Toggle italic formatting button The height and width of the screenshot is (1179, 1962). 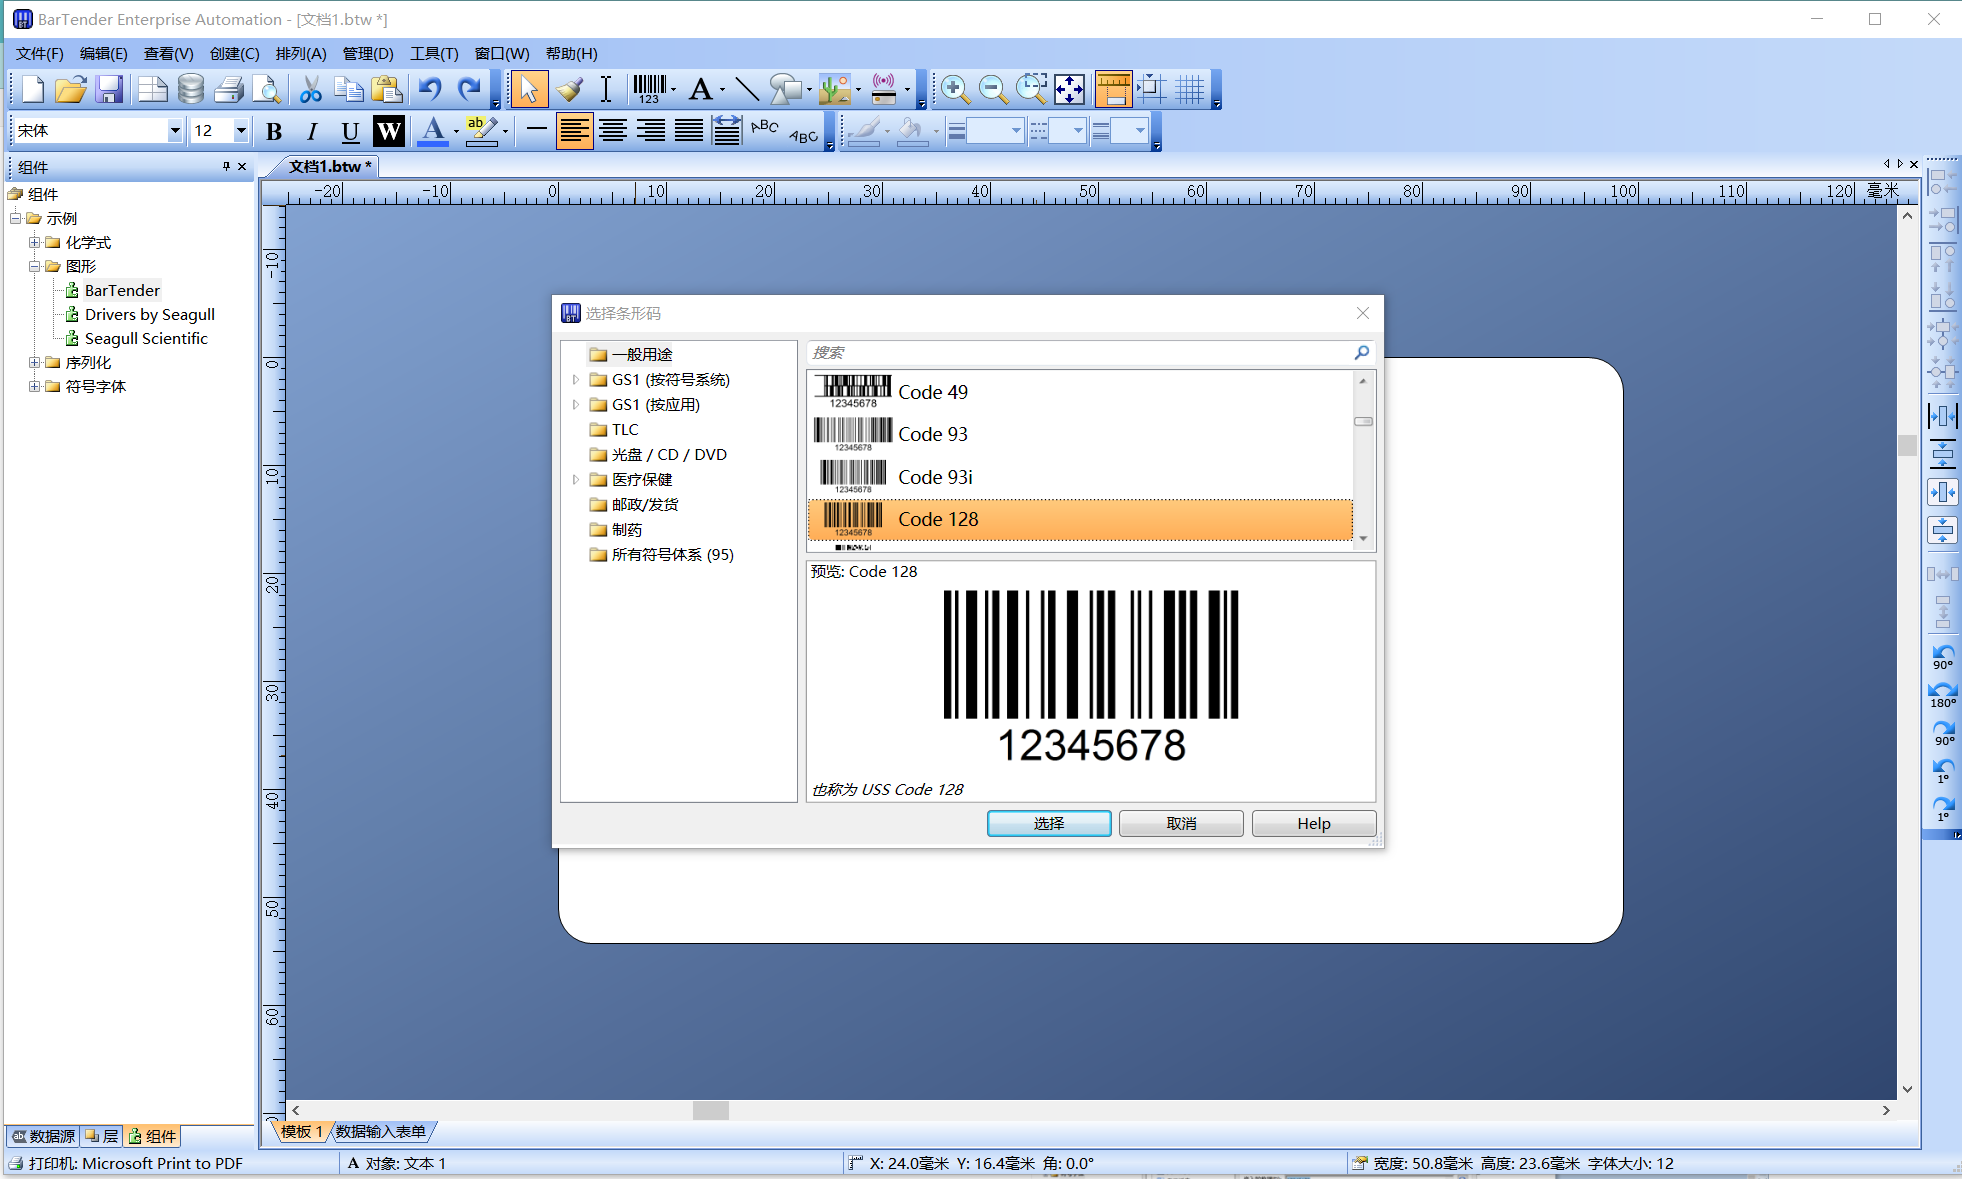pyautogui.click(x=312, y=131)
